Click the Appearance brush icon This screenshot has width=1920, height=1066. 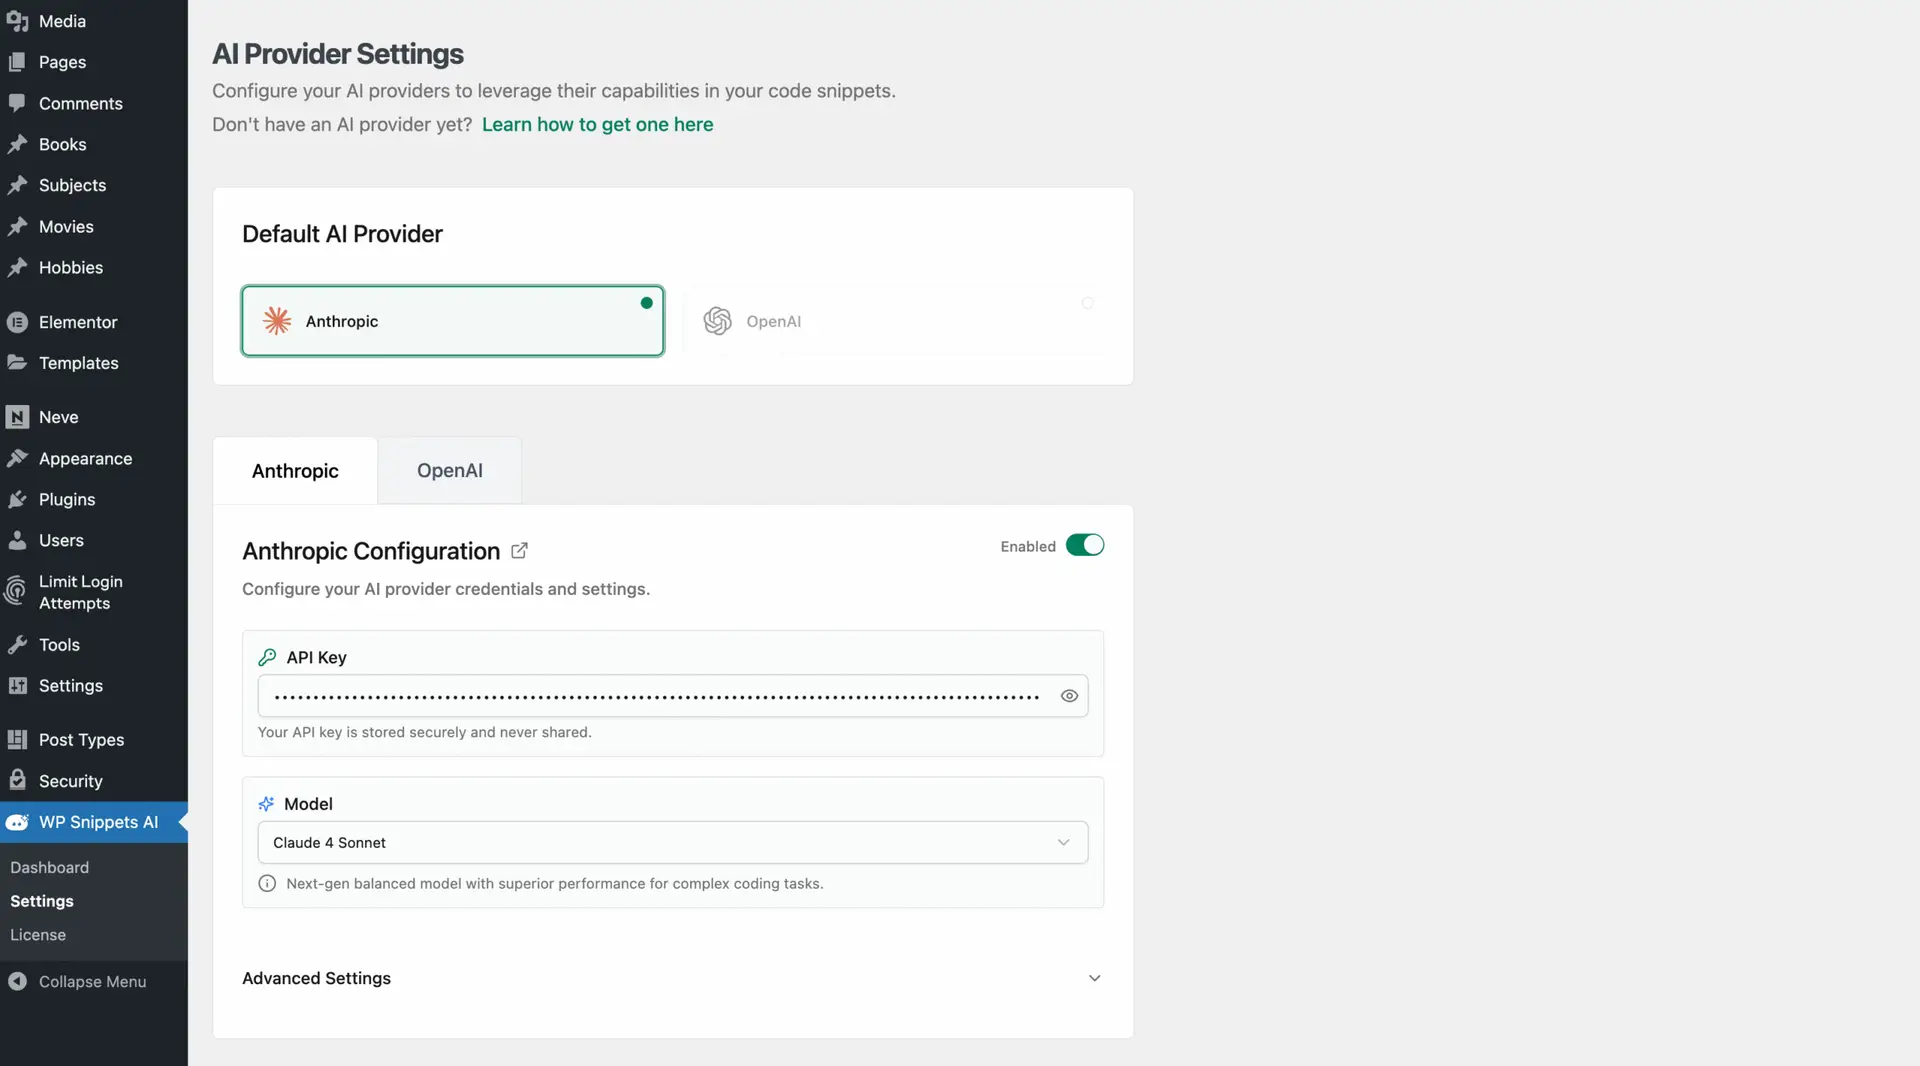[x=17, y=458]
